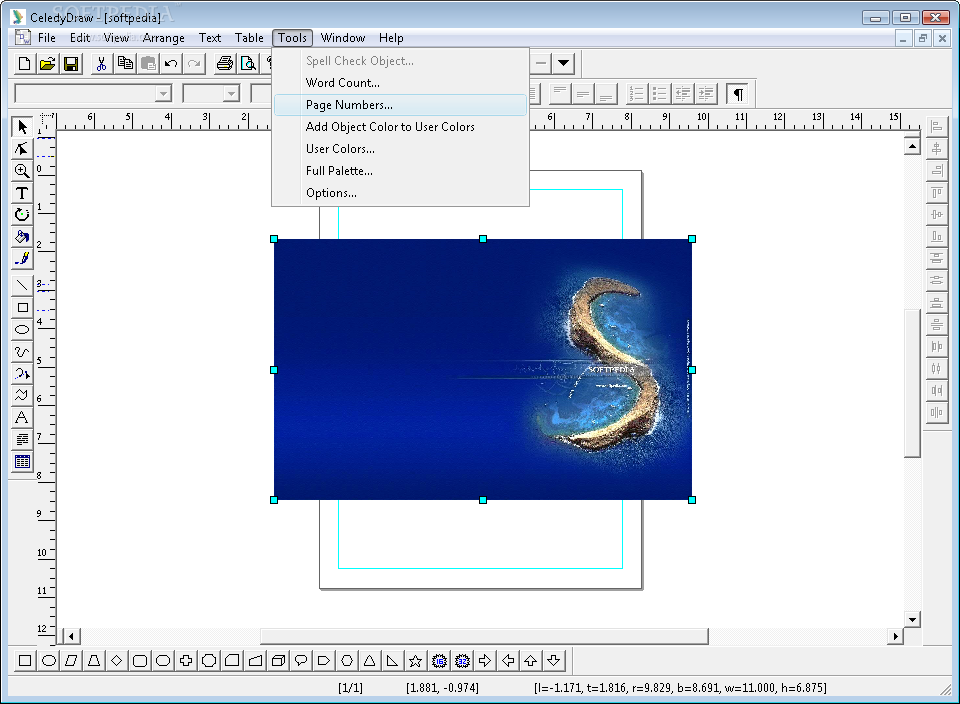Open the line style dropdown arrow

[x=563, y=63]
